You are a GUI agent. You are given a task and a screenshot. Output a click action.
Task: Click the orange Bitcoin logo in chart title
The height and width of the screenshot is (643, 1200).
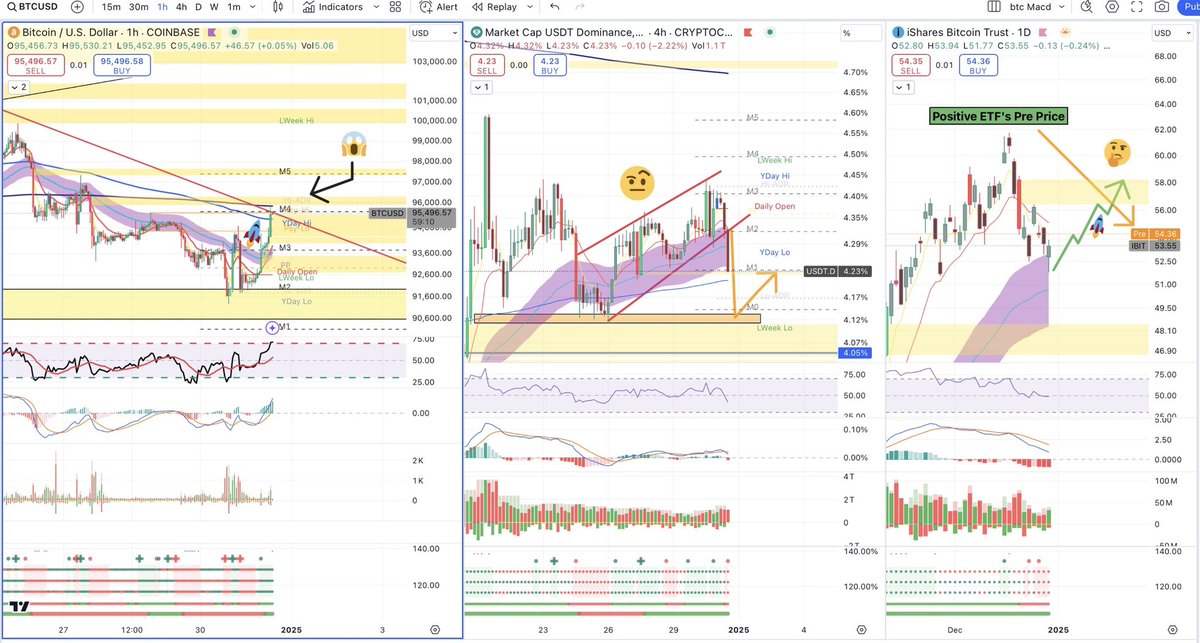pos(13,32)
